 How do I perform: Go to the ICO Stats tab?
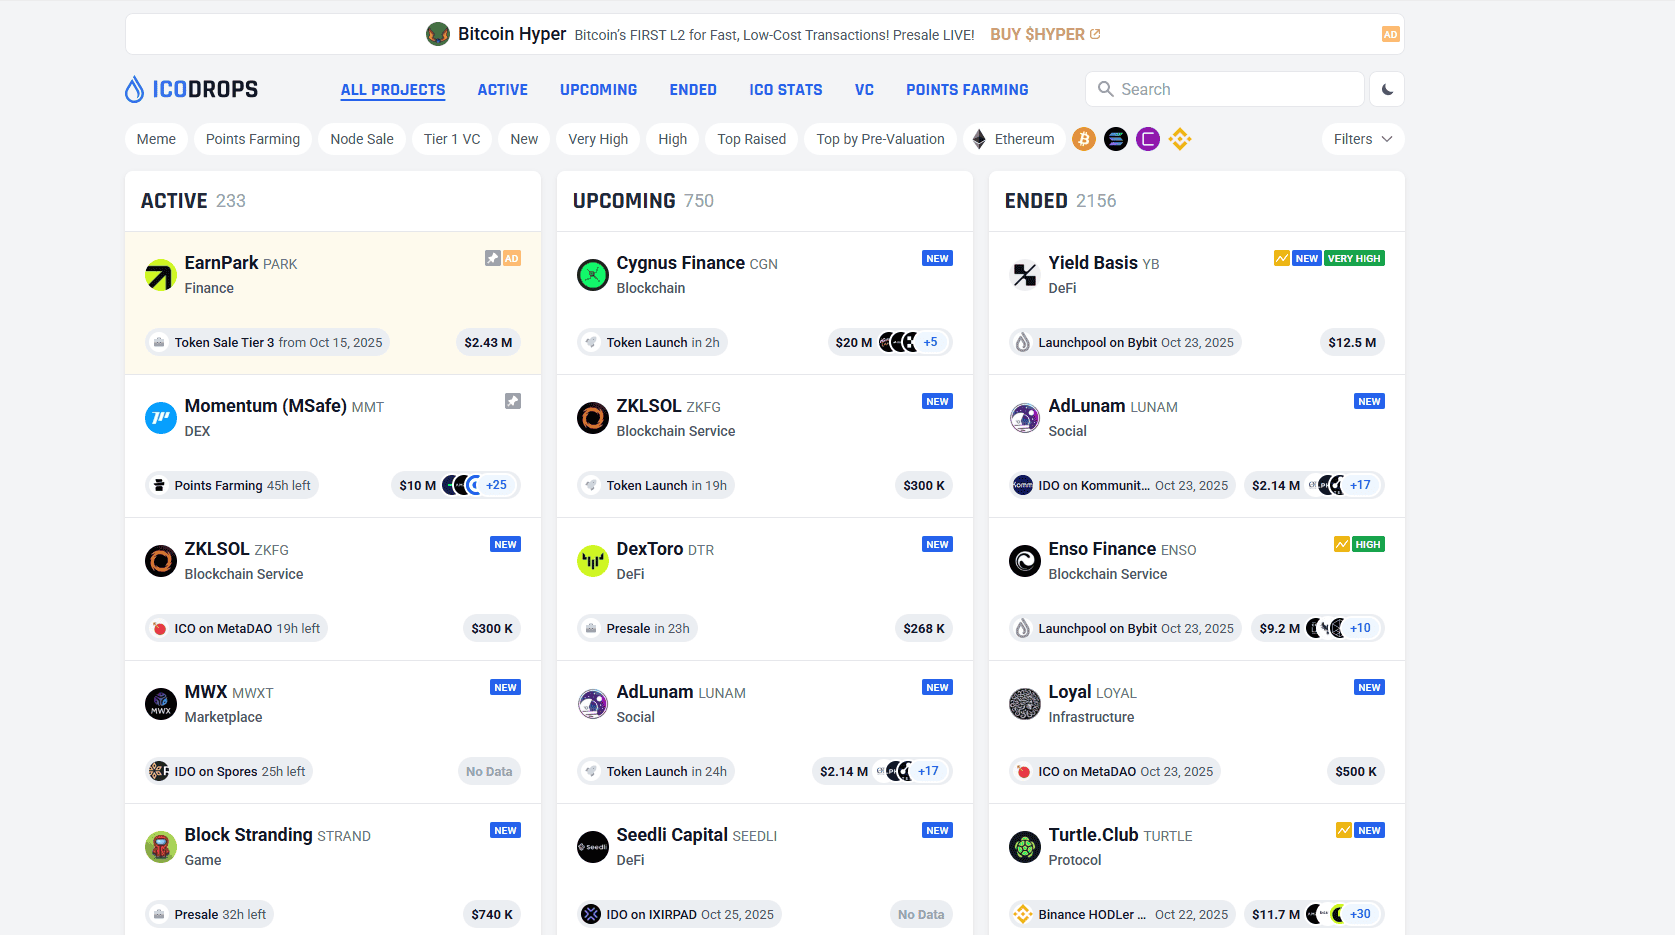[x=785, y=90]
